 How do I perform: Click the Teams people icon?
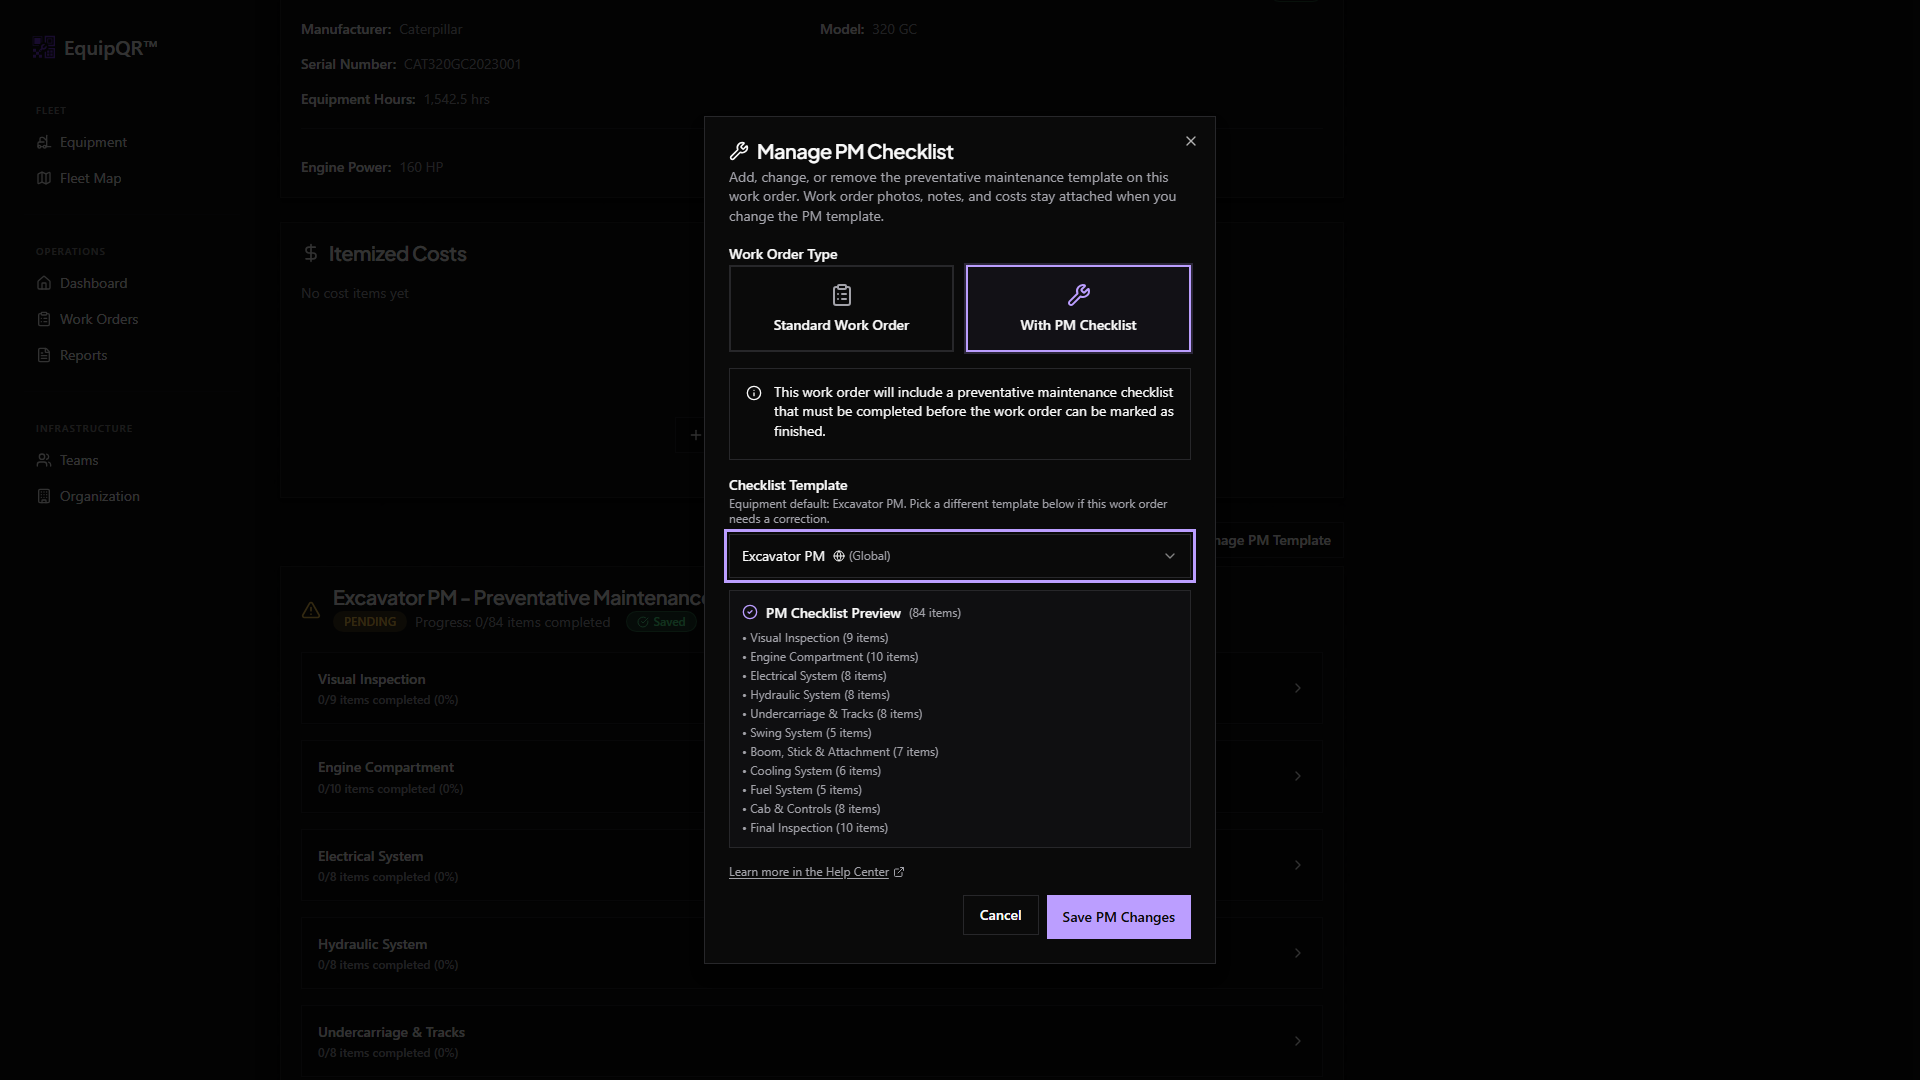tap(43, 460)
